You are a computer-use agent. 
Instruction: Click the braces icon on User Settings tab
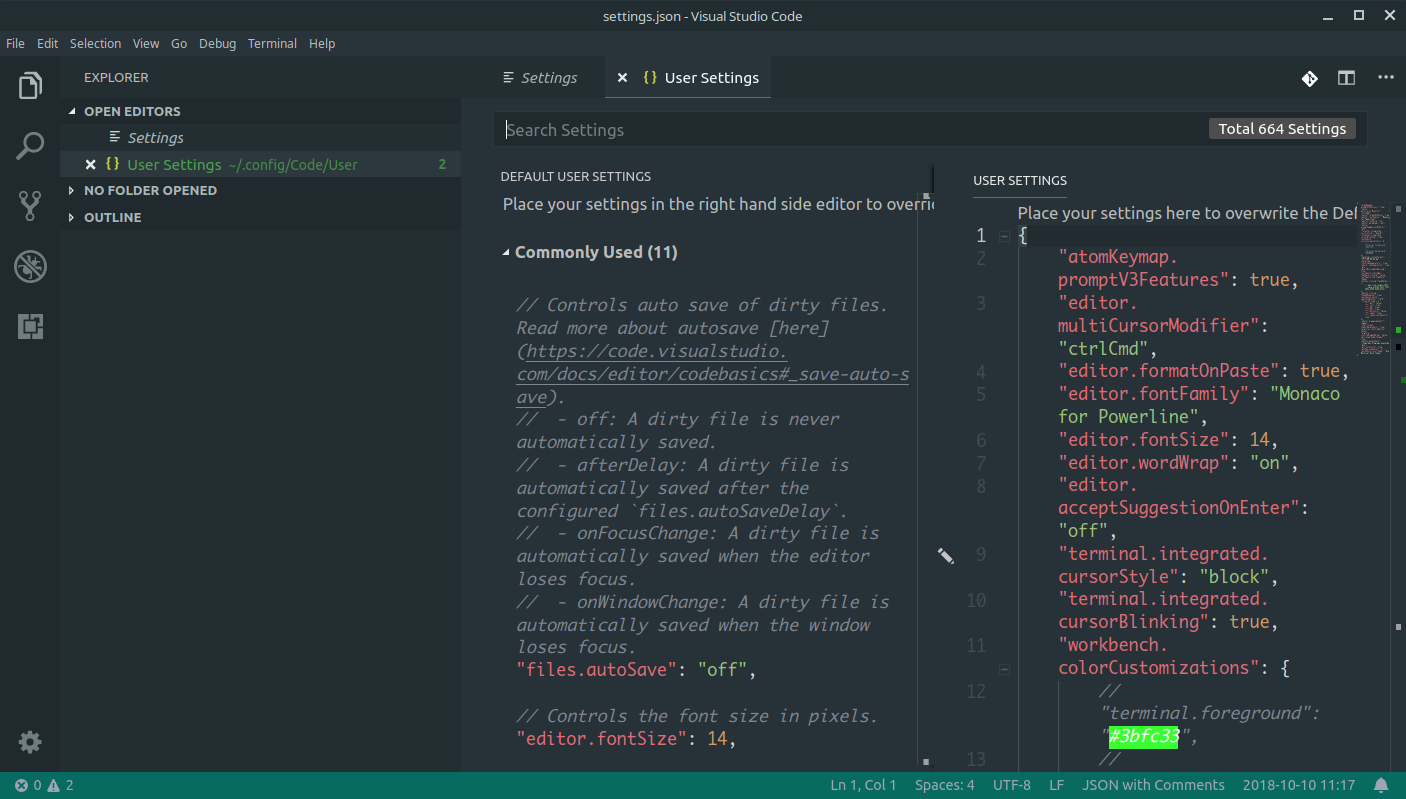(650, 77)
